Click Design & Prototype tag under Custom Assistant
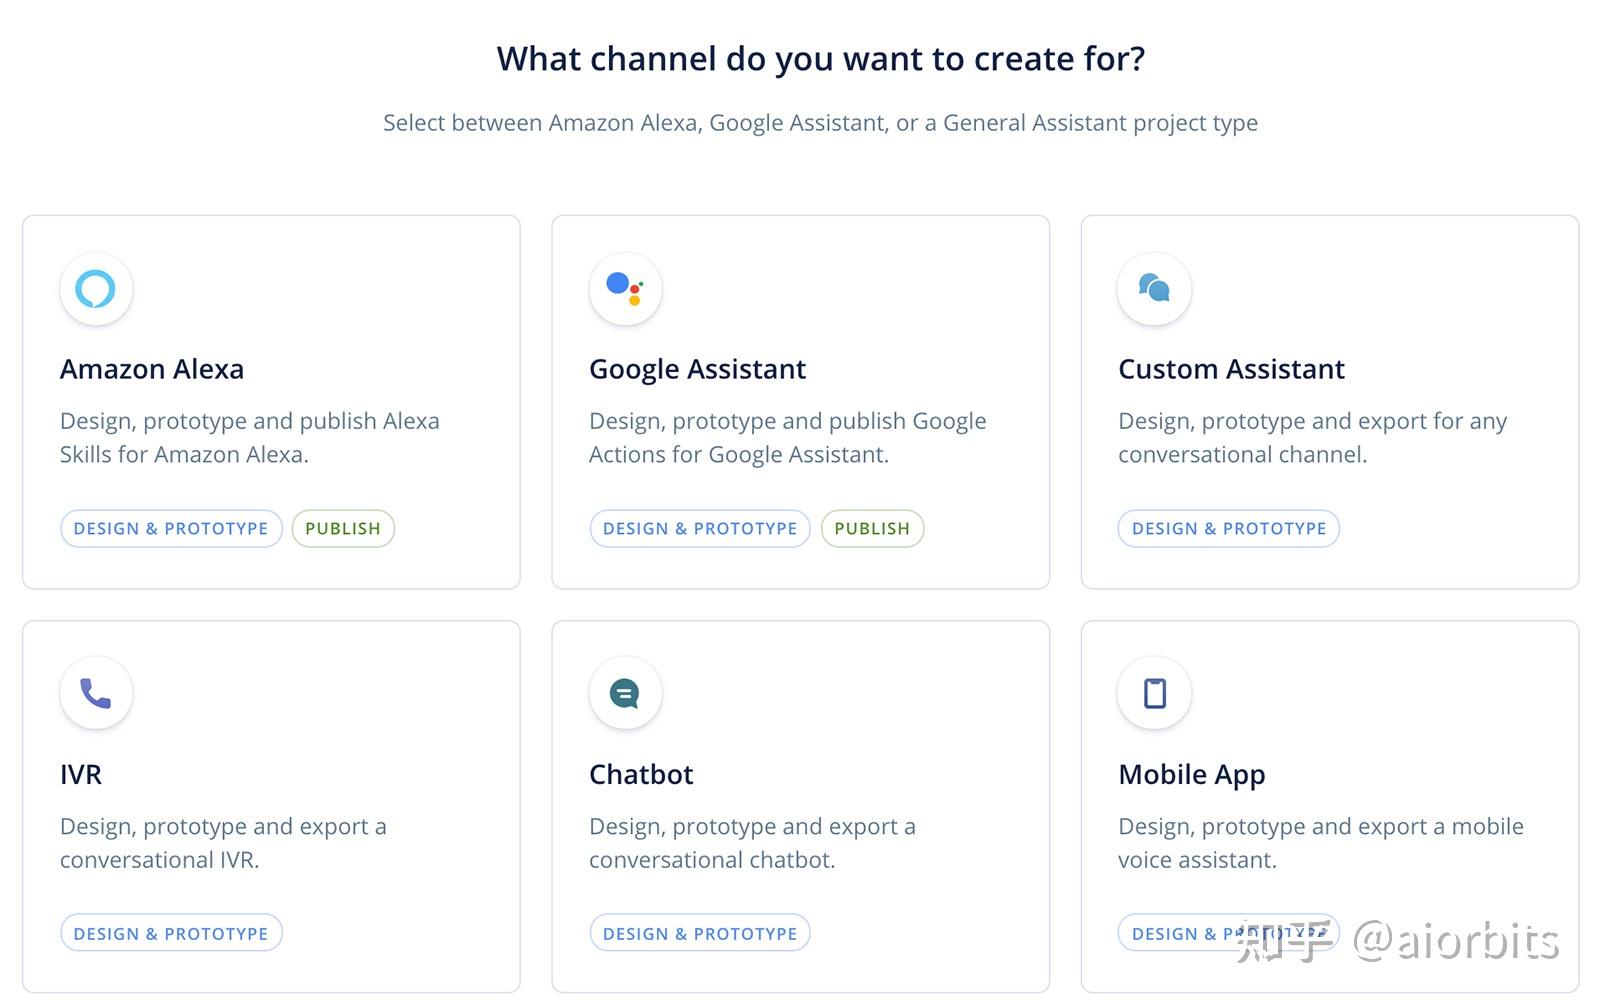Image resolution: width=1600 pixels, height=1006 pixels. 1229,528
